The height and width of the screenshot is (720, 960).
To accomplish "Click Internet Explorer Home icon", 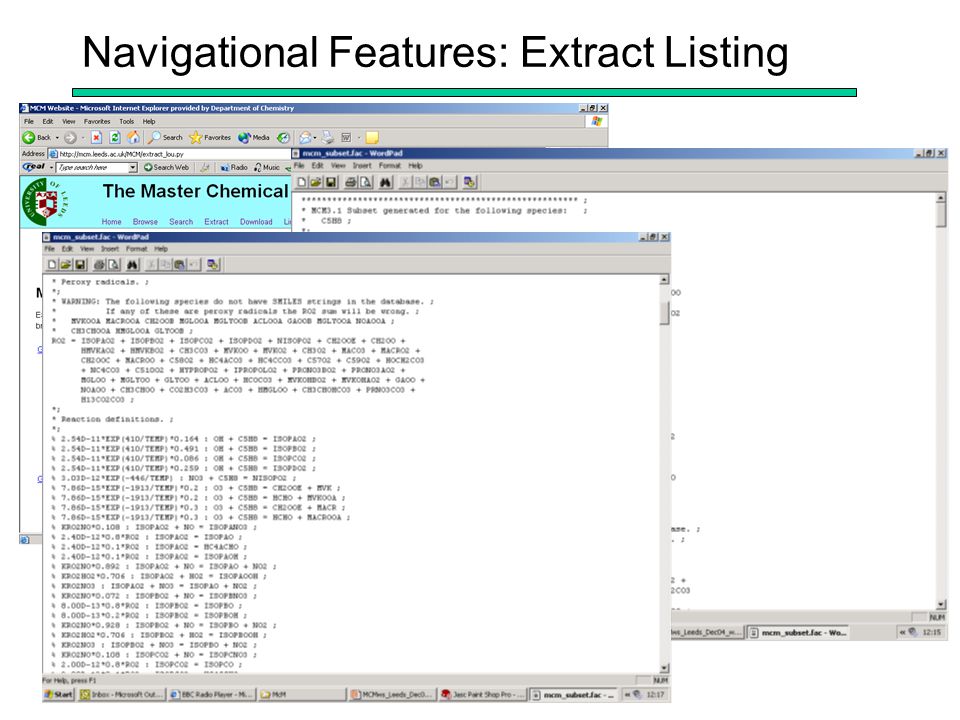I will point(133,138).
